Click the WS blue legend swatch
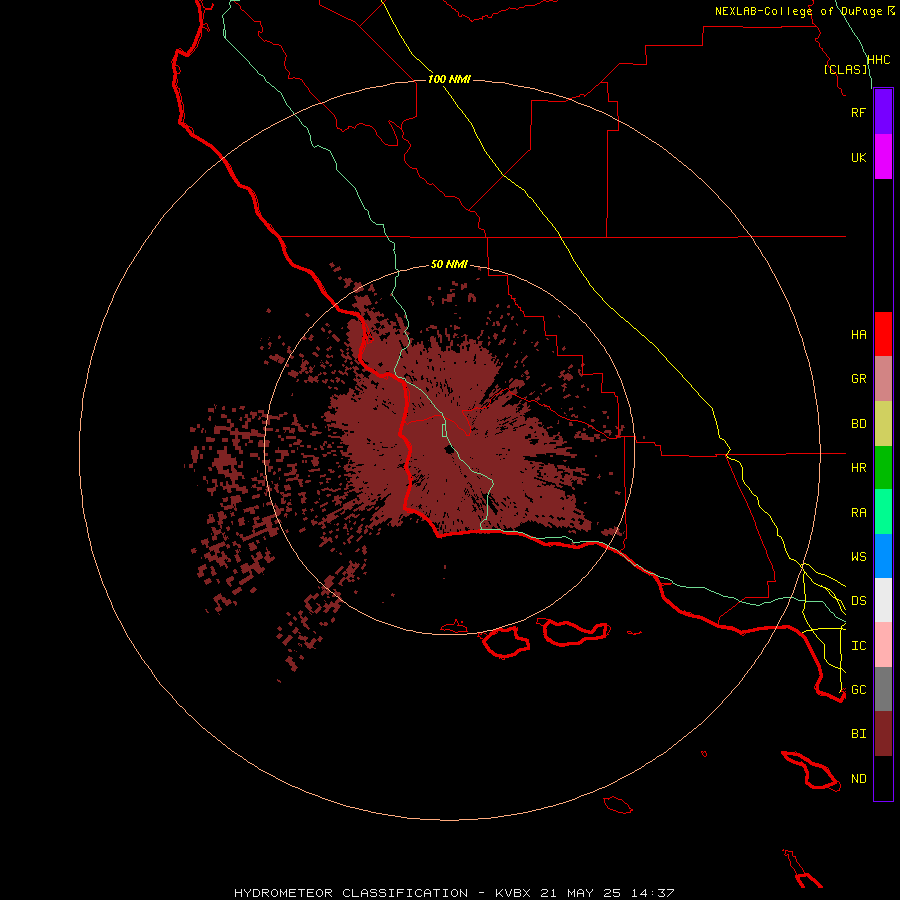The width and height of the screenshot is (900, 900). [x=883, y=556]
